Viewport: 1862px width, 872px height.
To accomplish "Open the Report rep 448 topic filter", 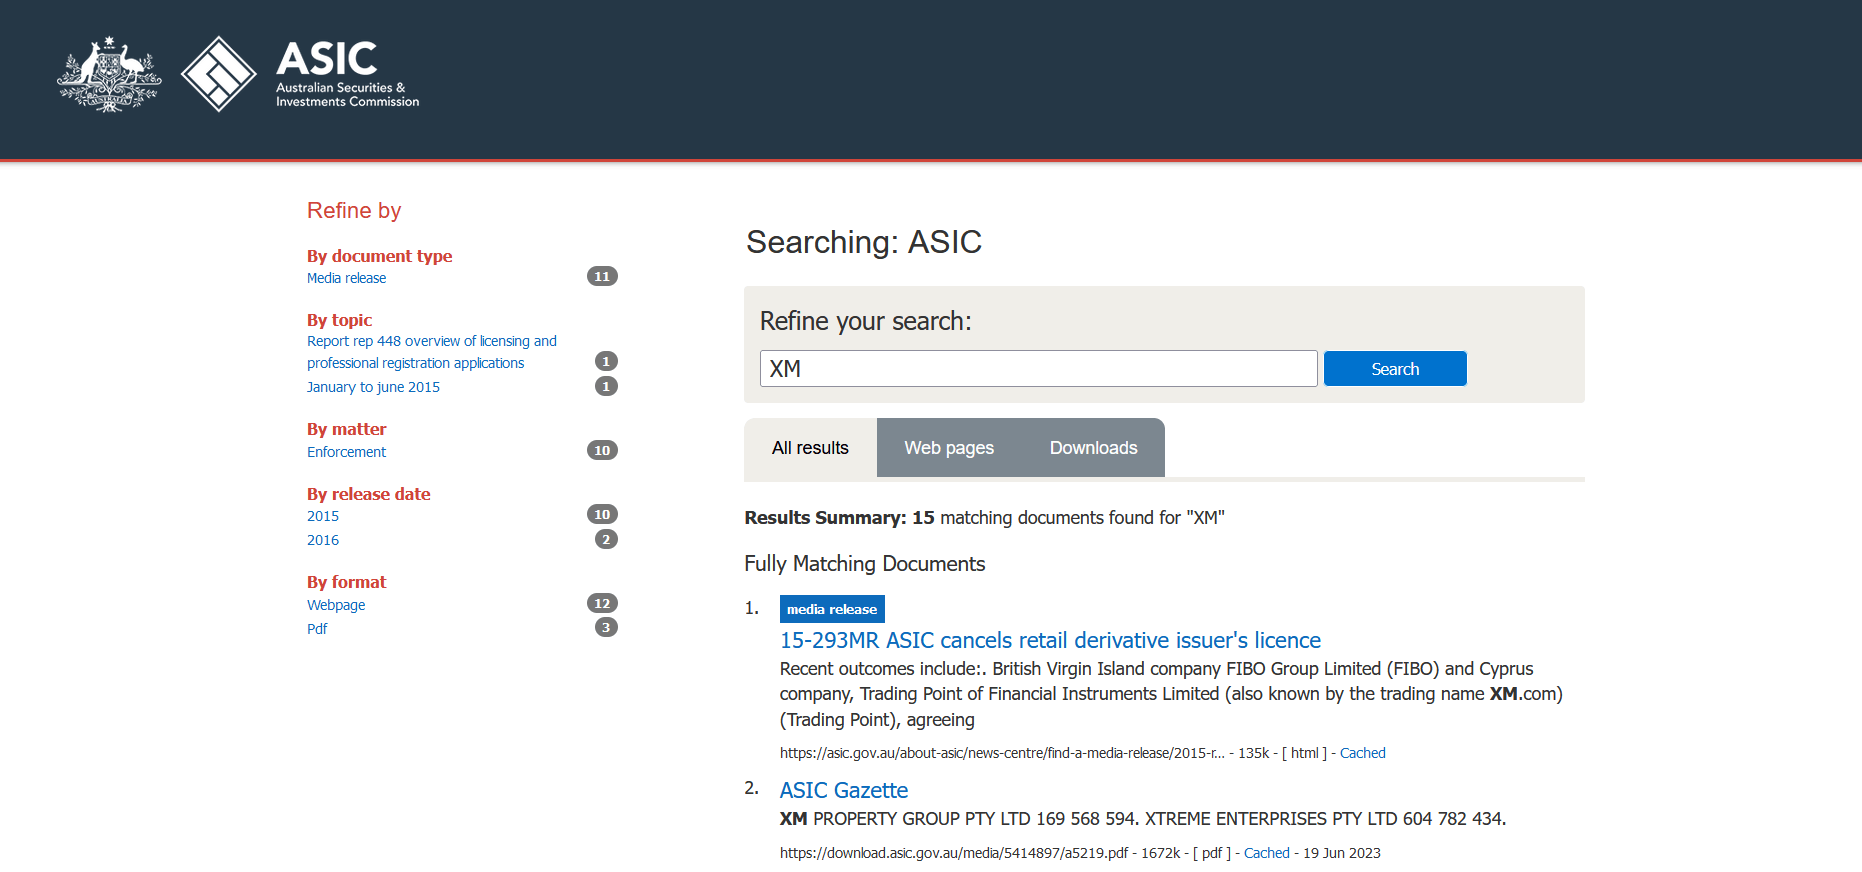I will click(x=432, y=352).
